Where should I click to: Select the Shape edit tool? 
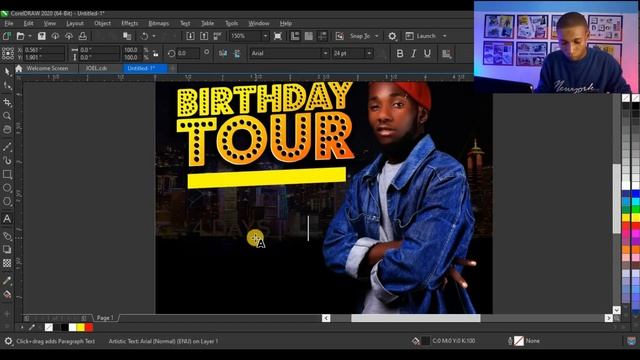7,86
